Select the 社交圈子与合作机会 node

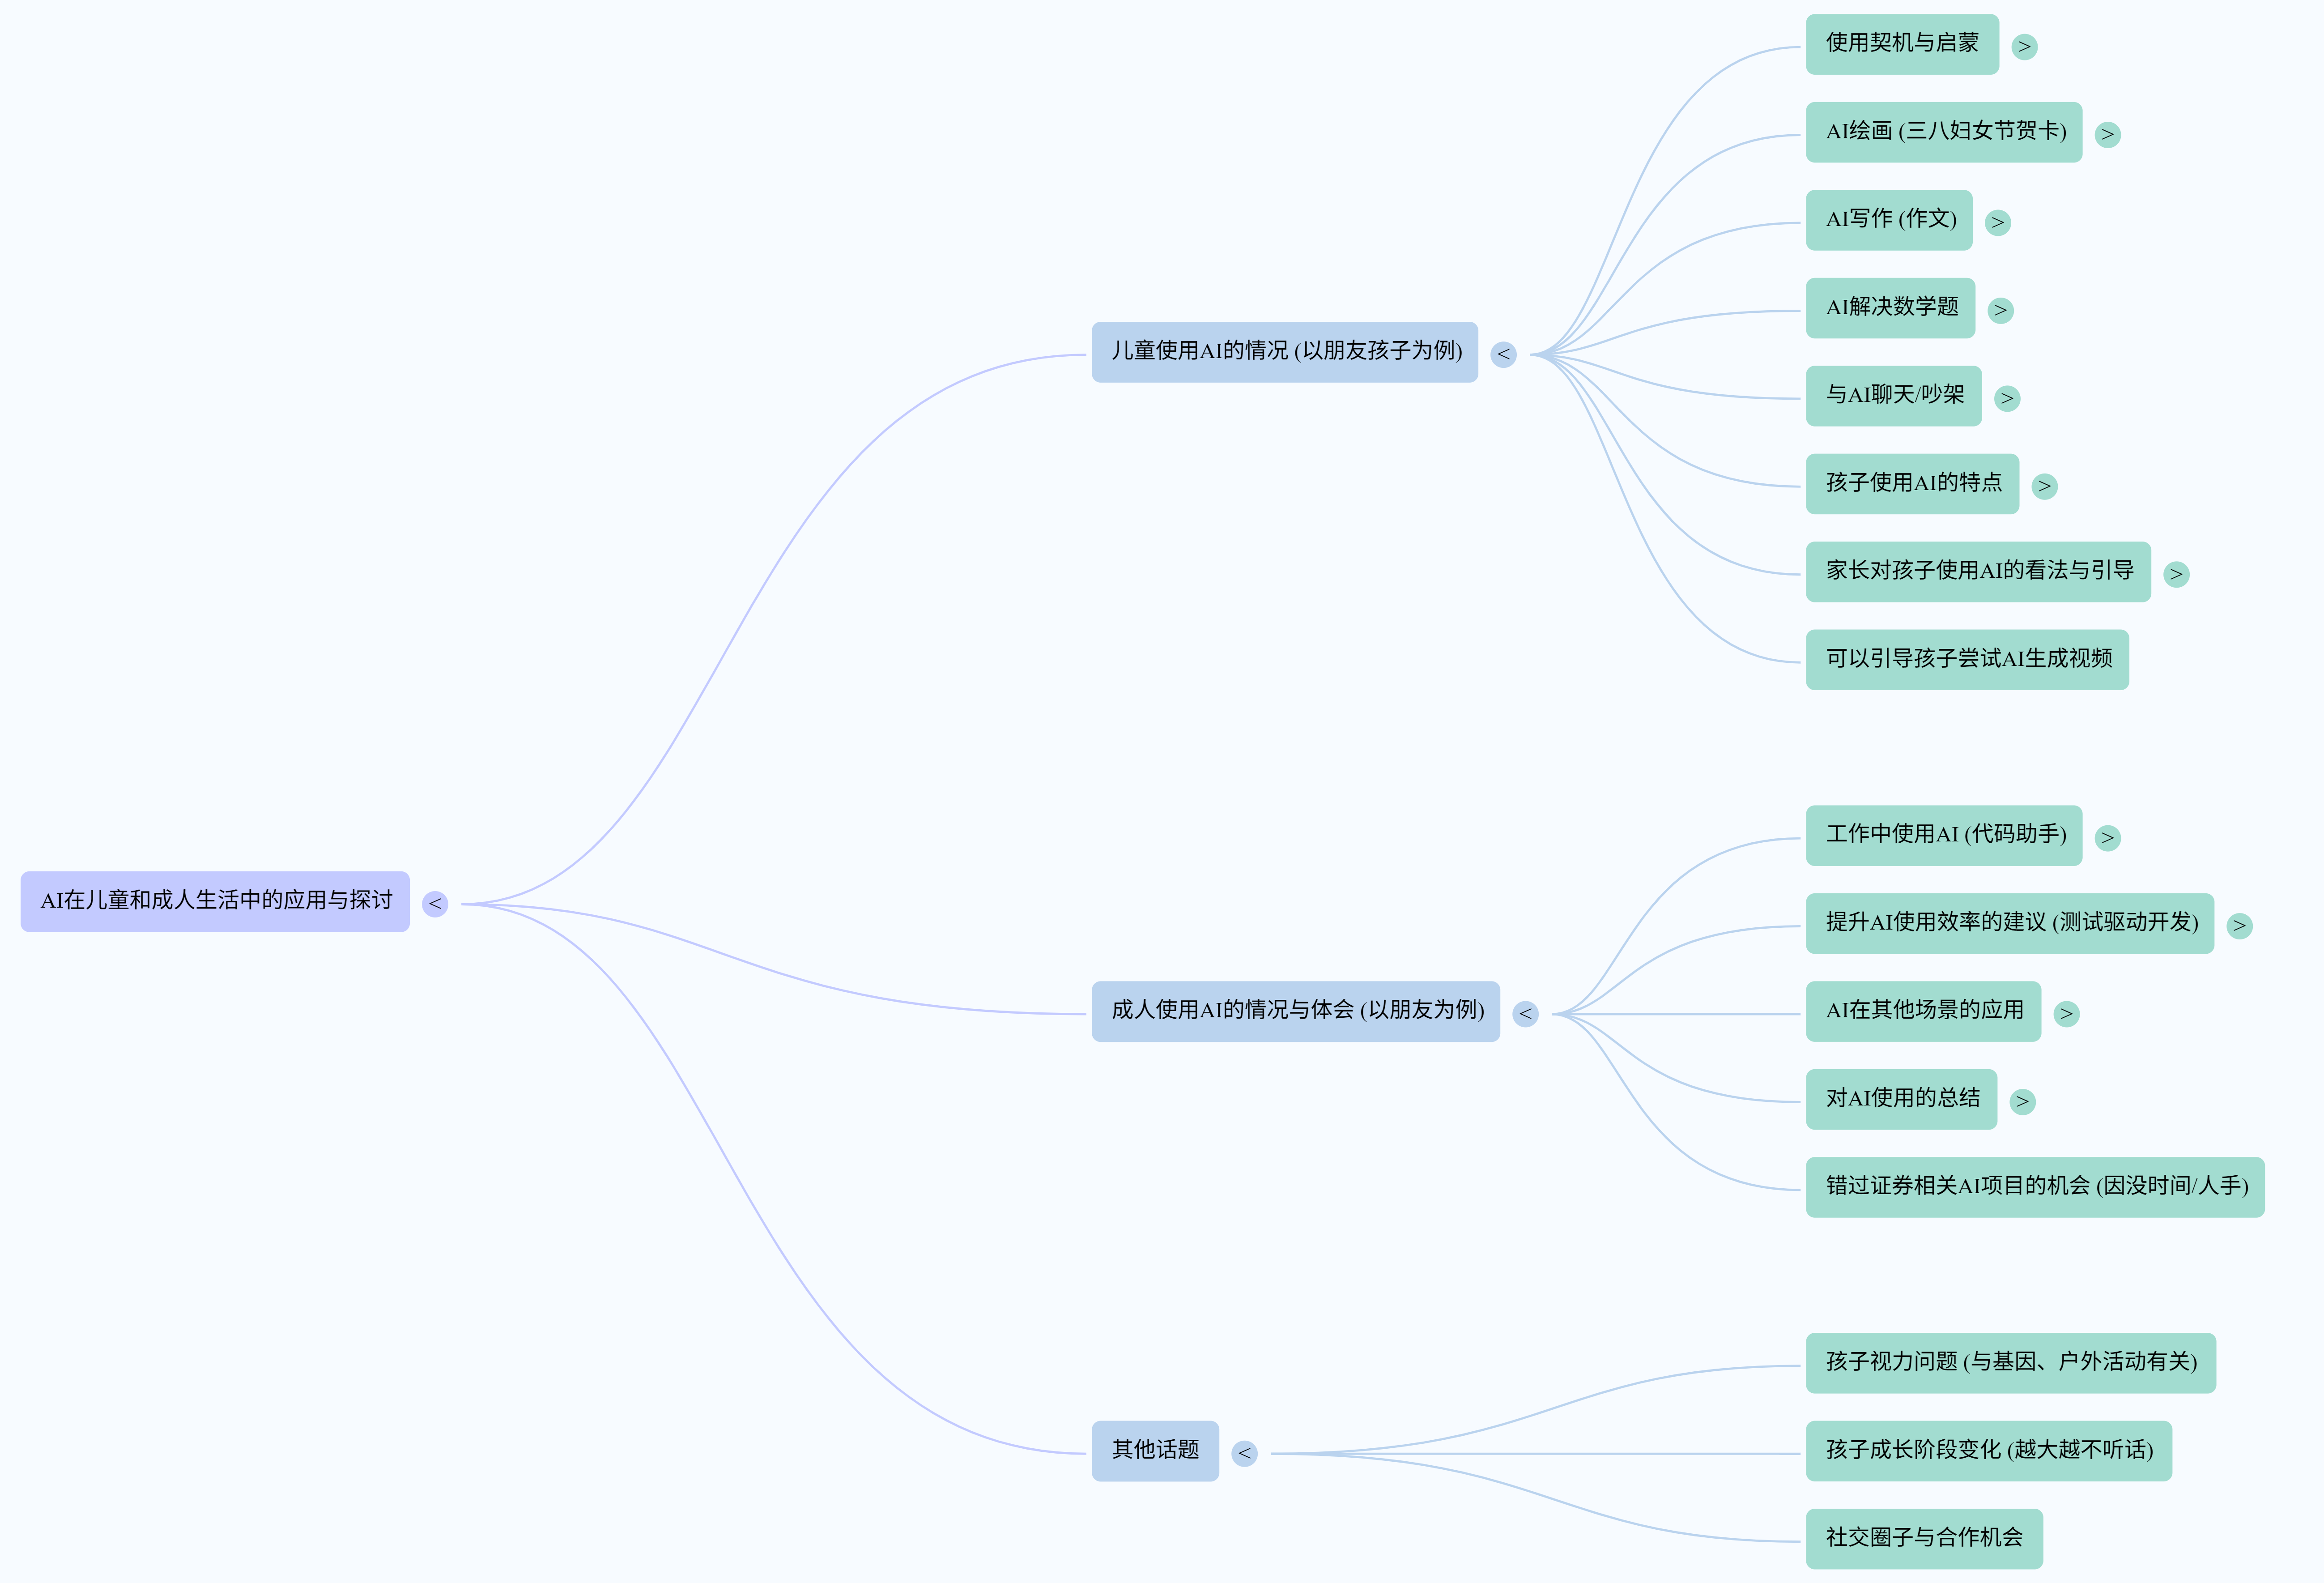click(1923, 1539)
